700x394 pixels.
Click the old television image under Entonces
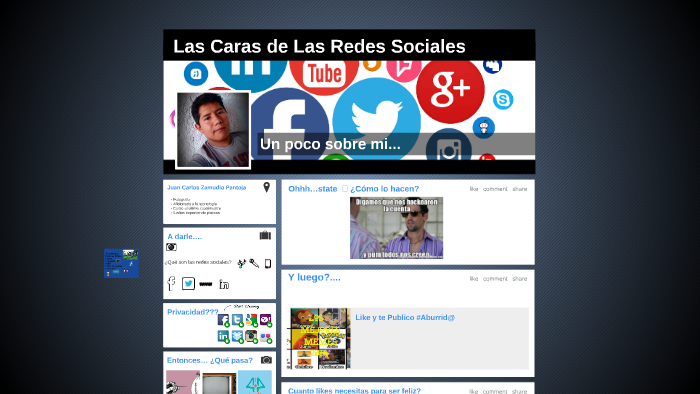point(219,384)
